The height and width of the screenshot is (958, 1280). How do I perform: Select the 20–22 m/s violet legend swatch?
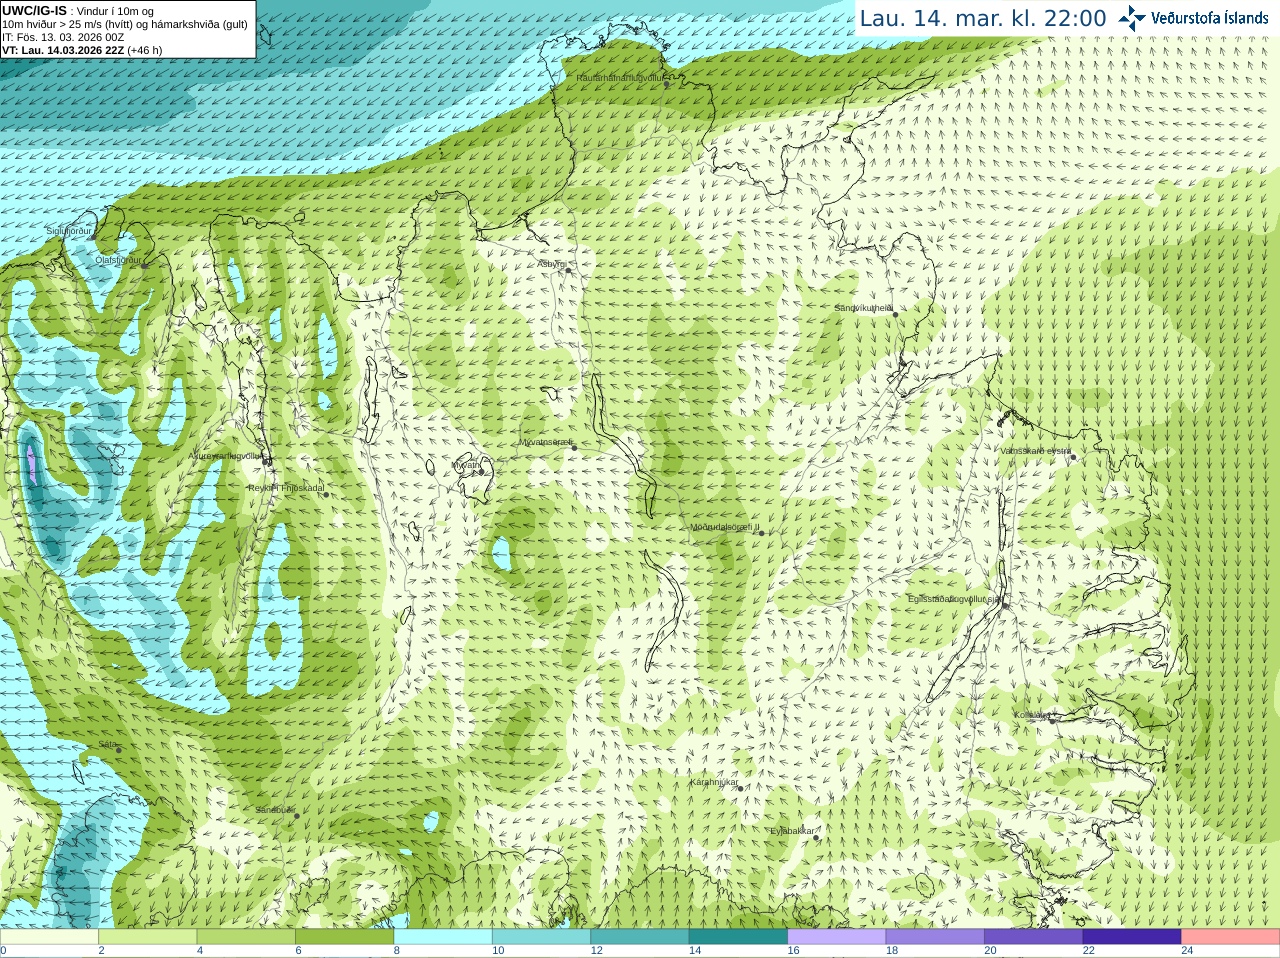tap(1034, 937)
